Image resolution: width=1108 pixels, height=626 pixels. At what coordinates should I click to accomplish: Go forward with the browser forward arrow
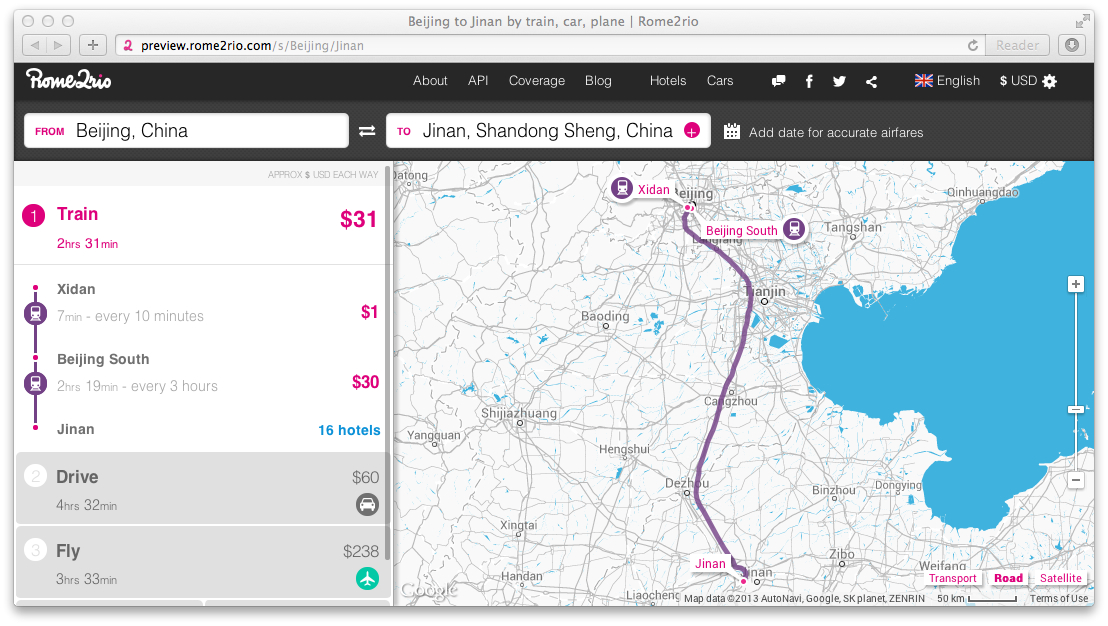point(59,45)
